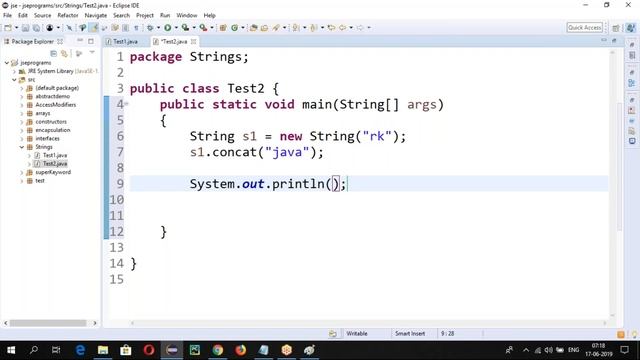The height and width of the screenshot is (360, 640).
Task: Click the Forward navigation arrow icon
Action: tap(360, 28)
